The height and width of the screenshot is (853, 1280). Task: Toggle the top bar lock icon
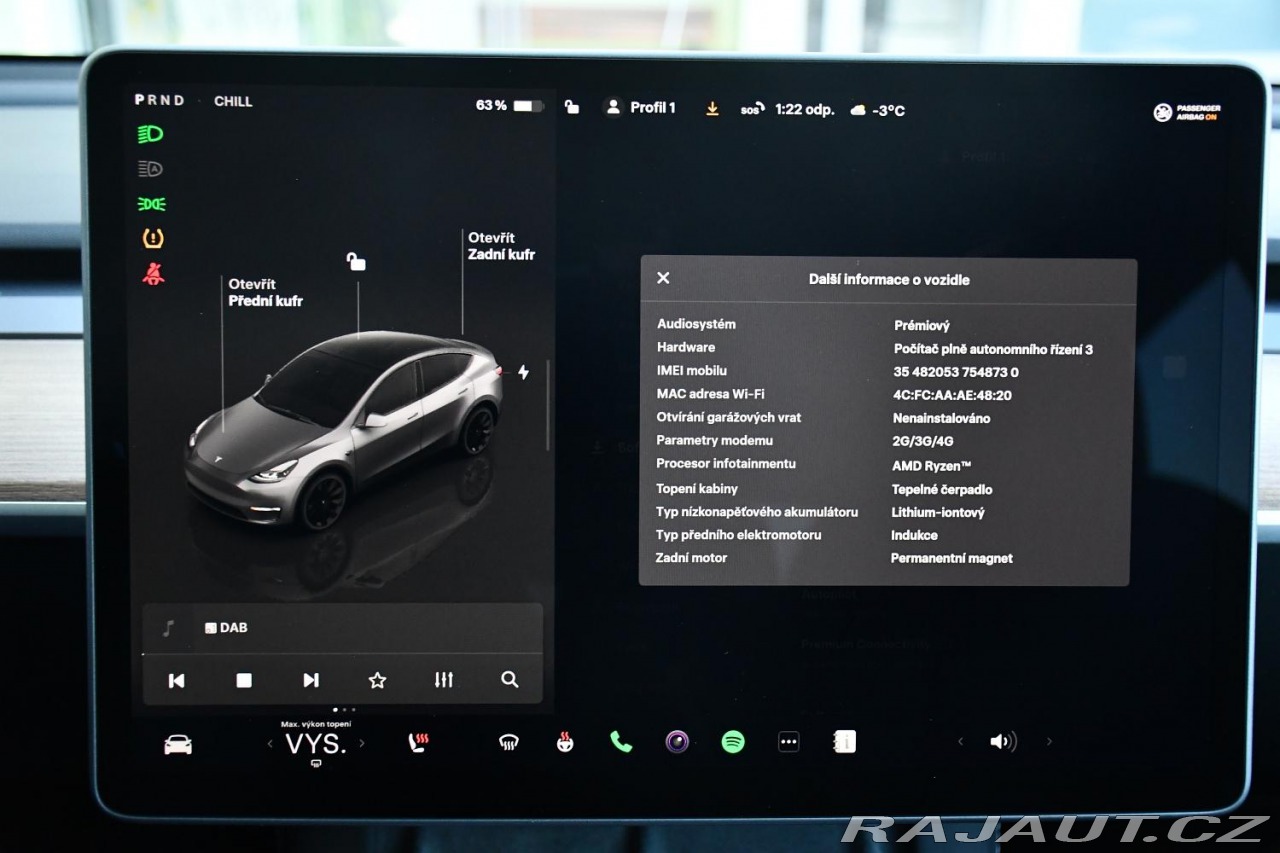[x=572, y=107]
